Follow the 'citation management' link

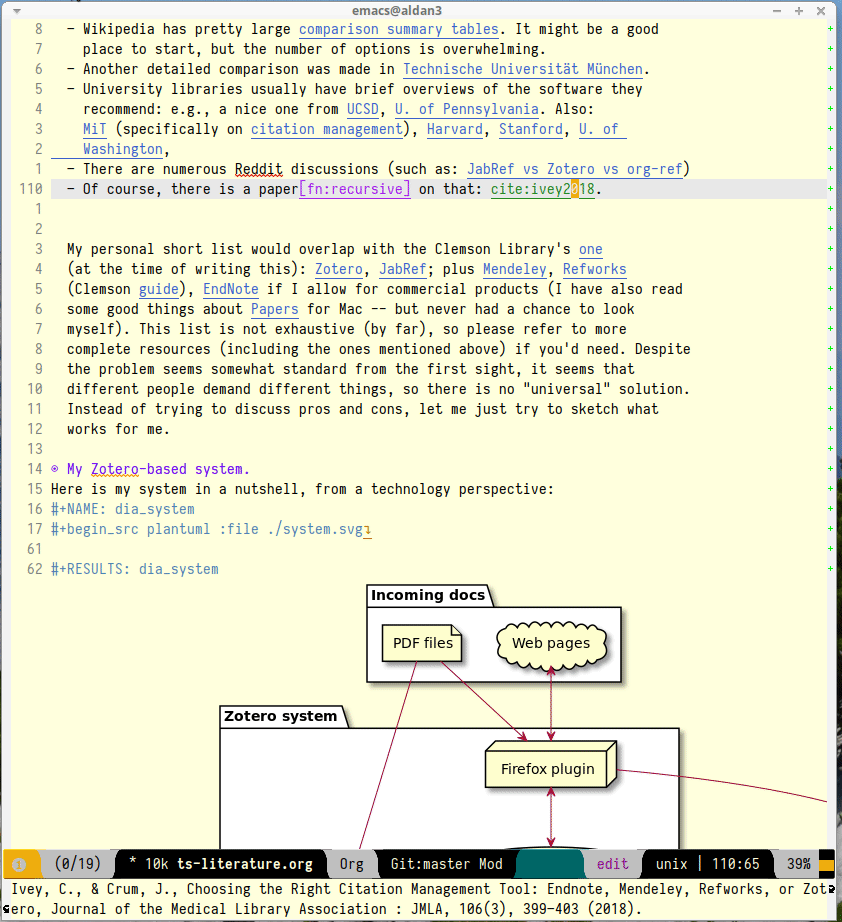pos(327,129)
